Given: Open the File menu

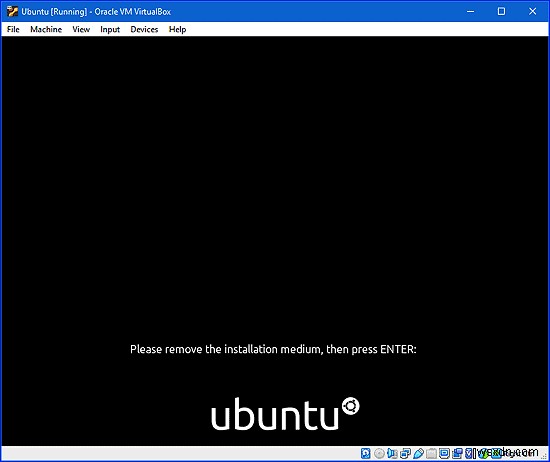Looking at the screenshot, I should 13,29.
